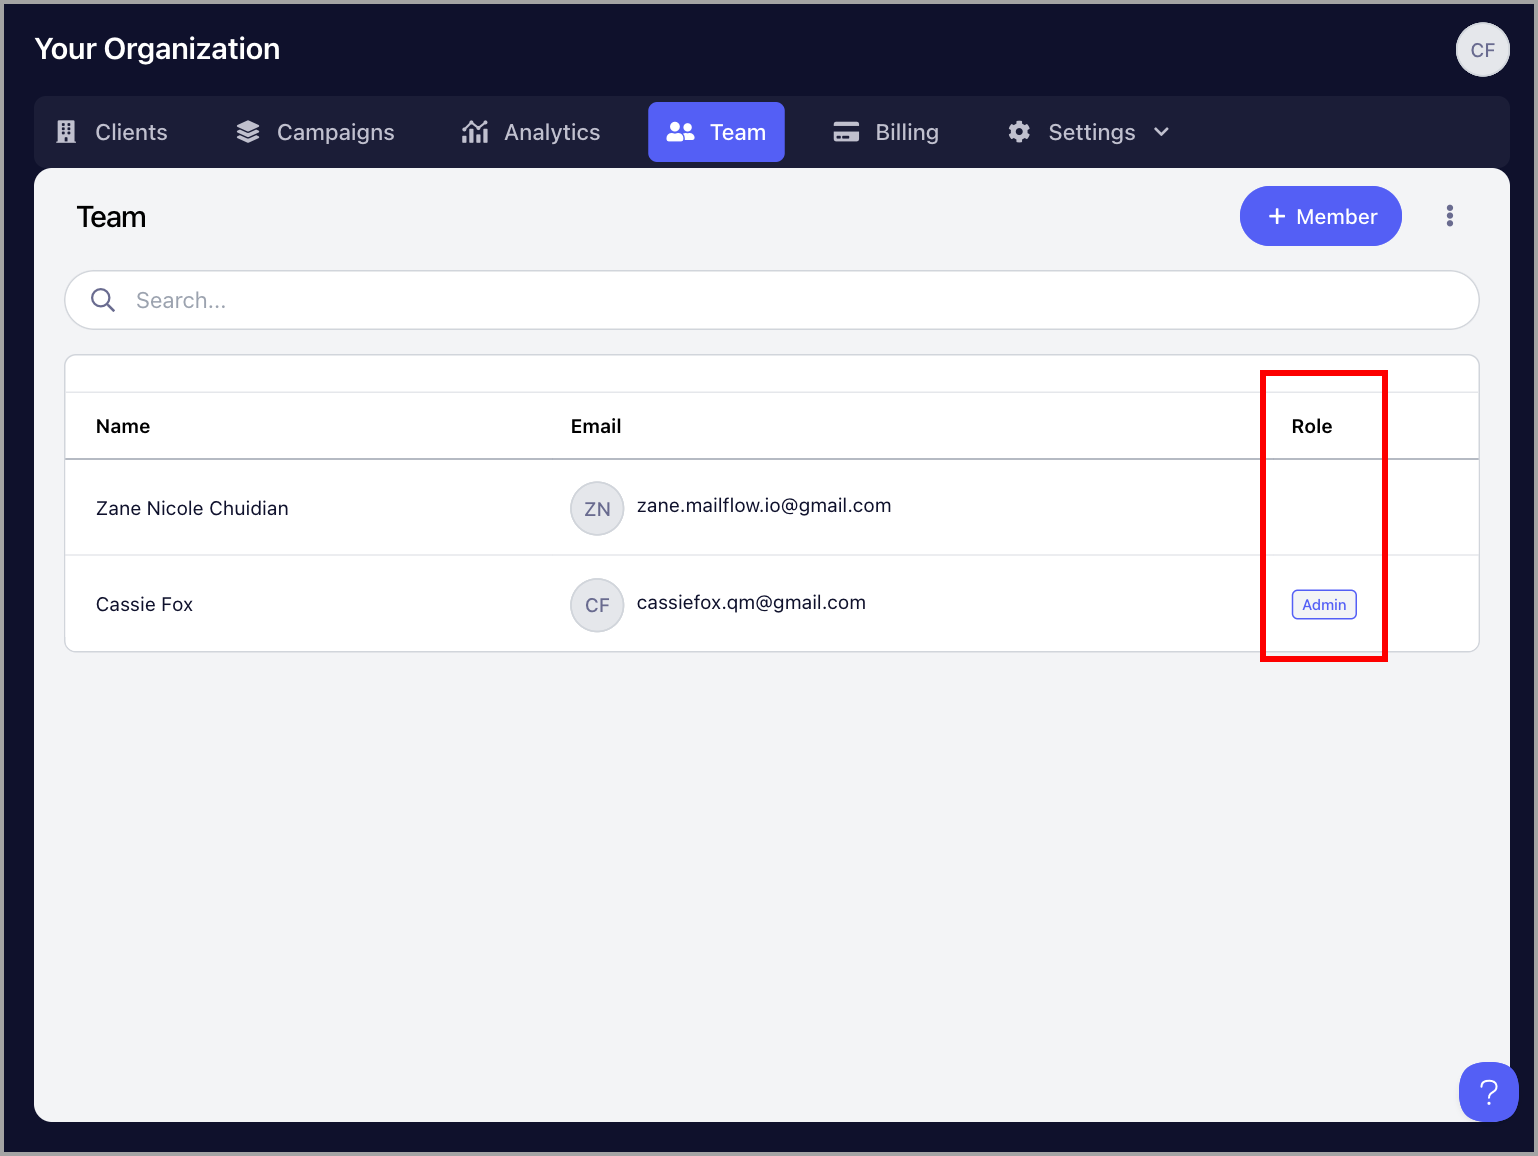Go to the Billing tab
The image size is (1538, 1156).
point(886,132)
